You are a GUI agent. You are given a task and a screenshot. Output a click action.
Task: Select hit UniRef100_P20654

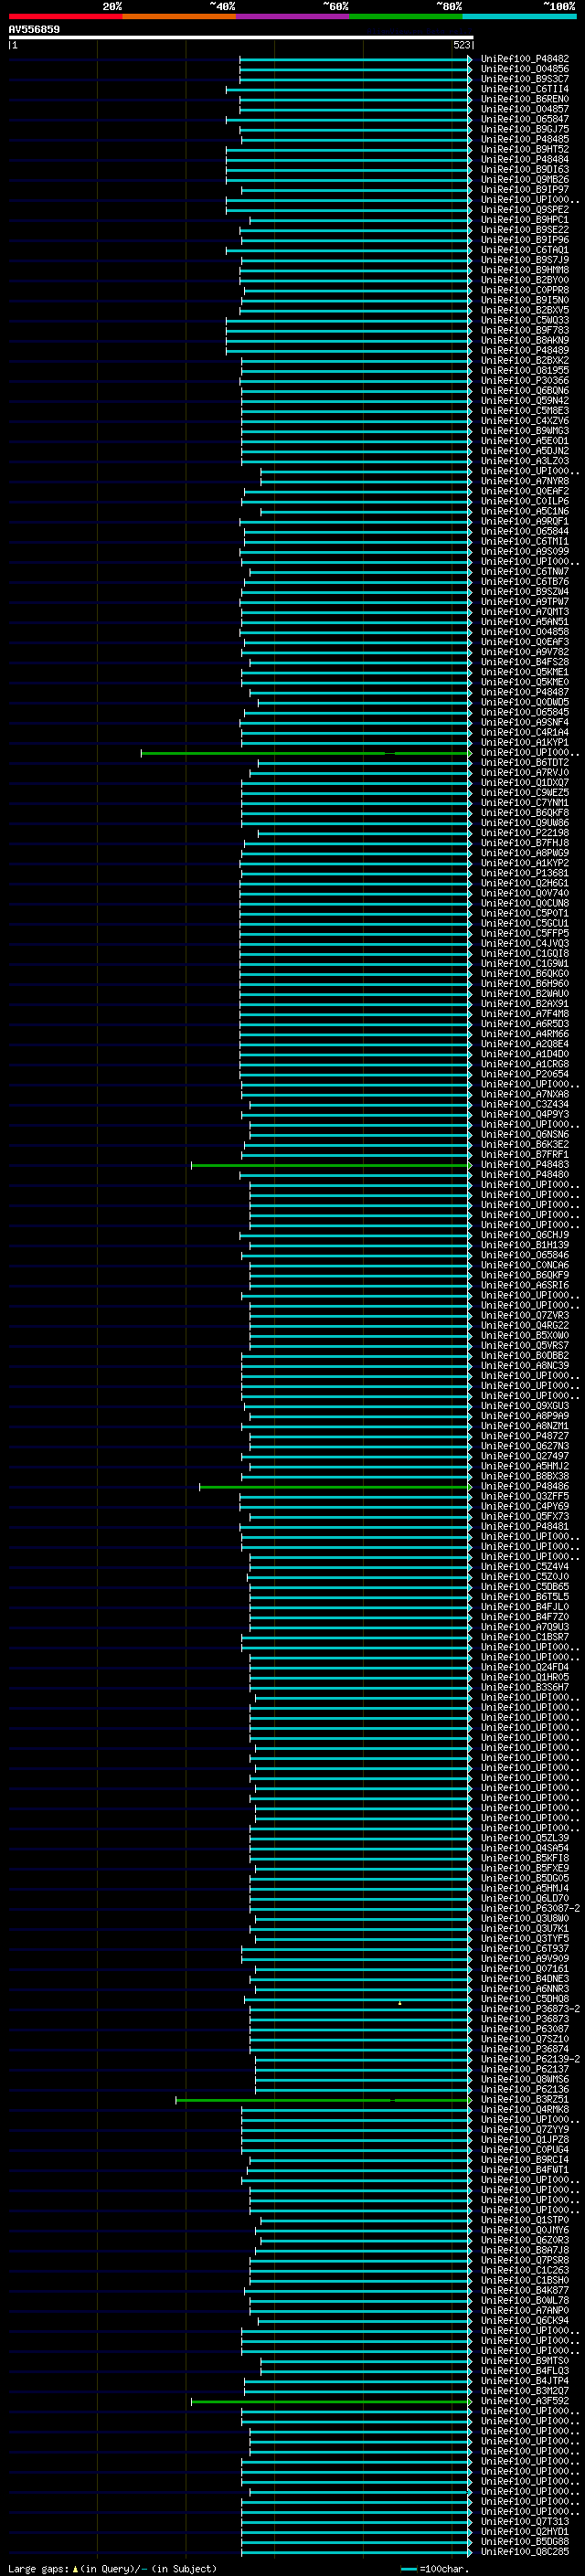click(x=524, y=1074)
